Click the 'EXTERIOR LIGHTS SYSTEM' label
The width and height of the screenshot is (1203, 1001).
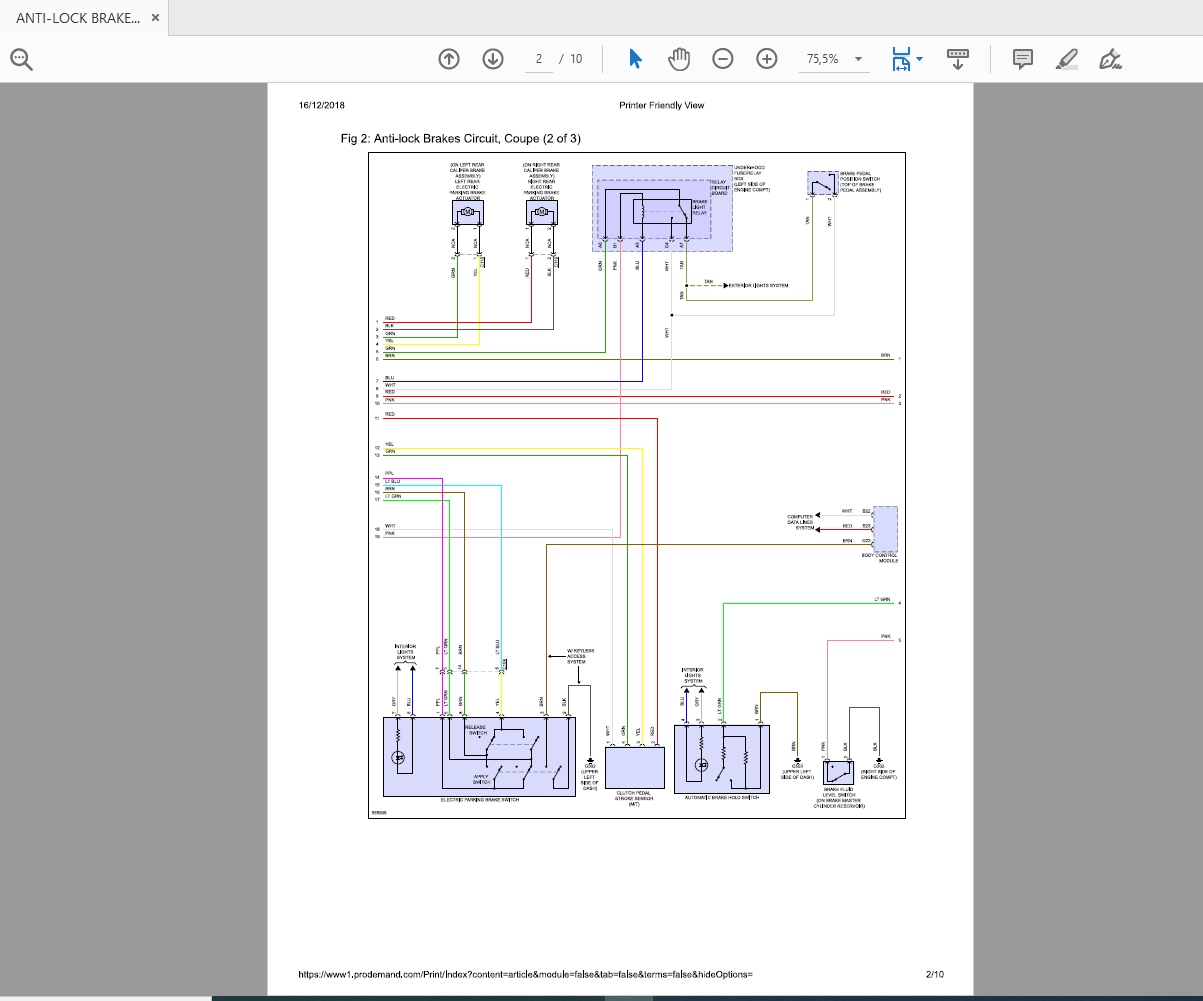point(758,285)
